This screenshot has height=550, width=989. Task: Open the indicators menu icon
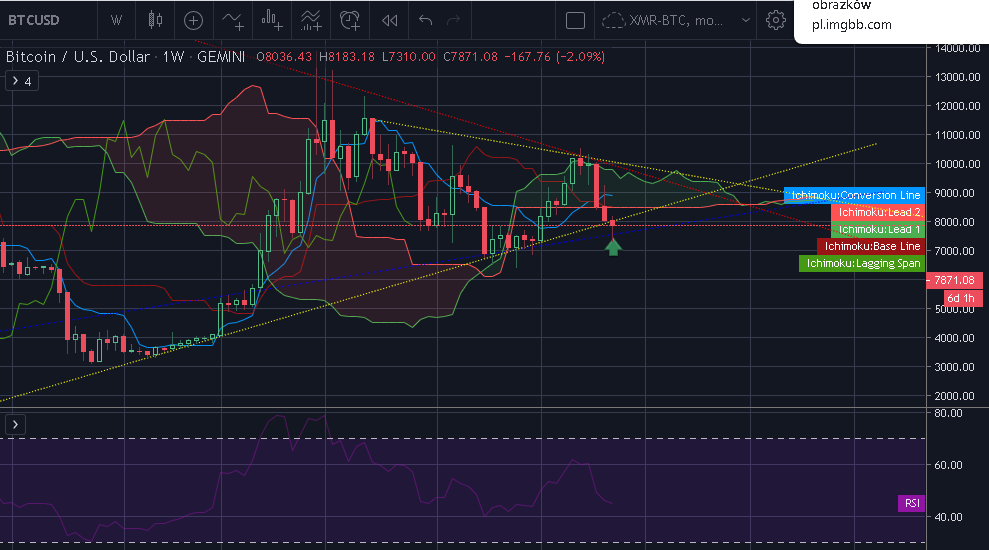(x=233, y=21)
